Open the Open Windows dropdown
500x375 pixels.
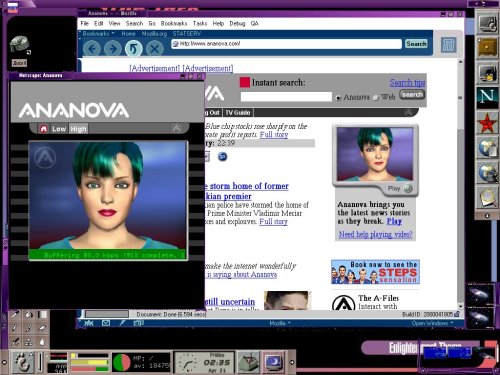[x=432, y=323]
